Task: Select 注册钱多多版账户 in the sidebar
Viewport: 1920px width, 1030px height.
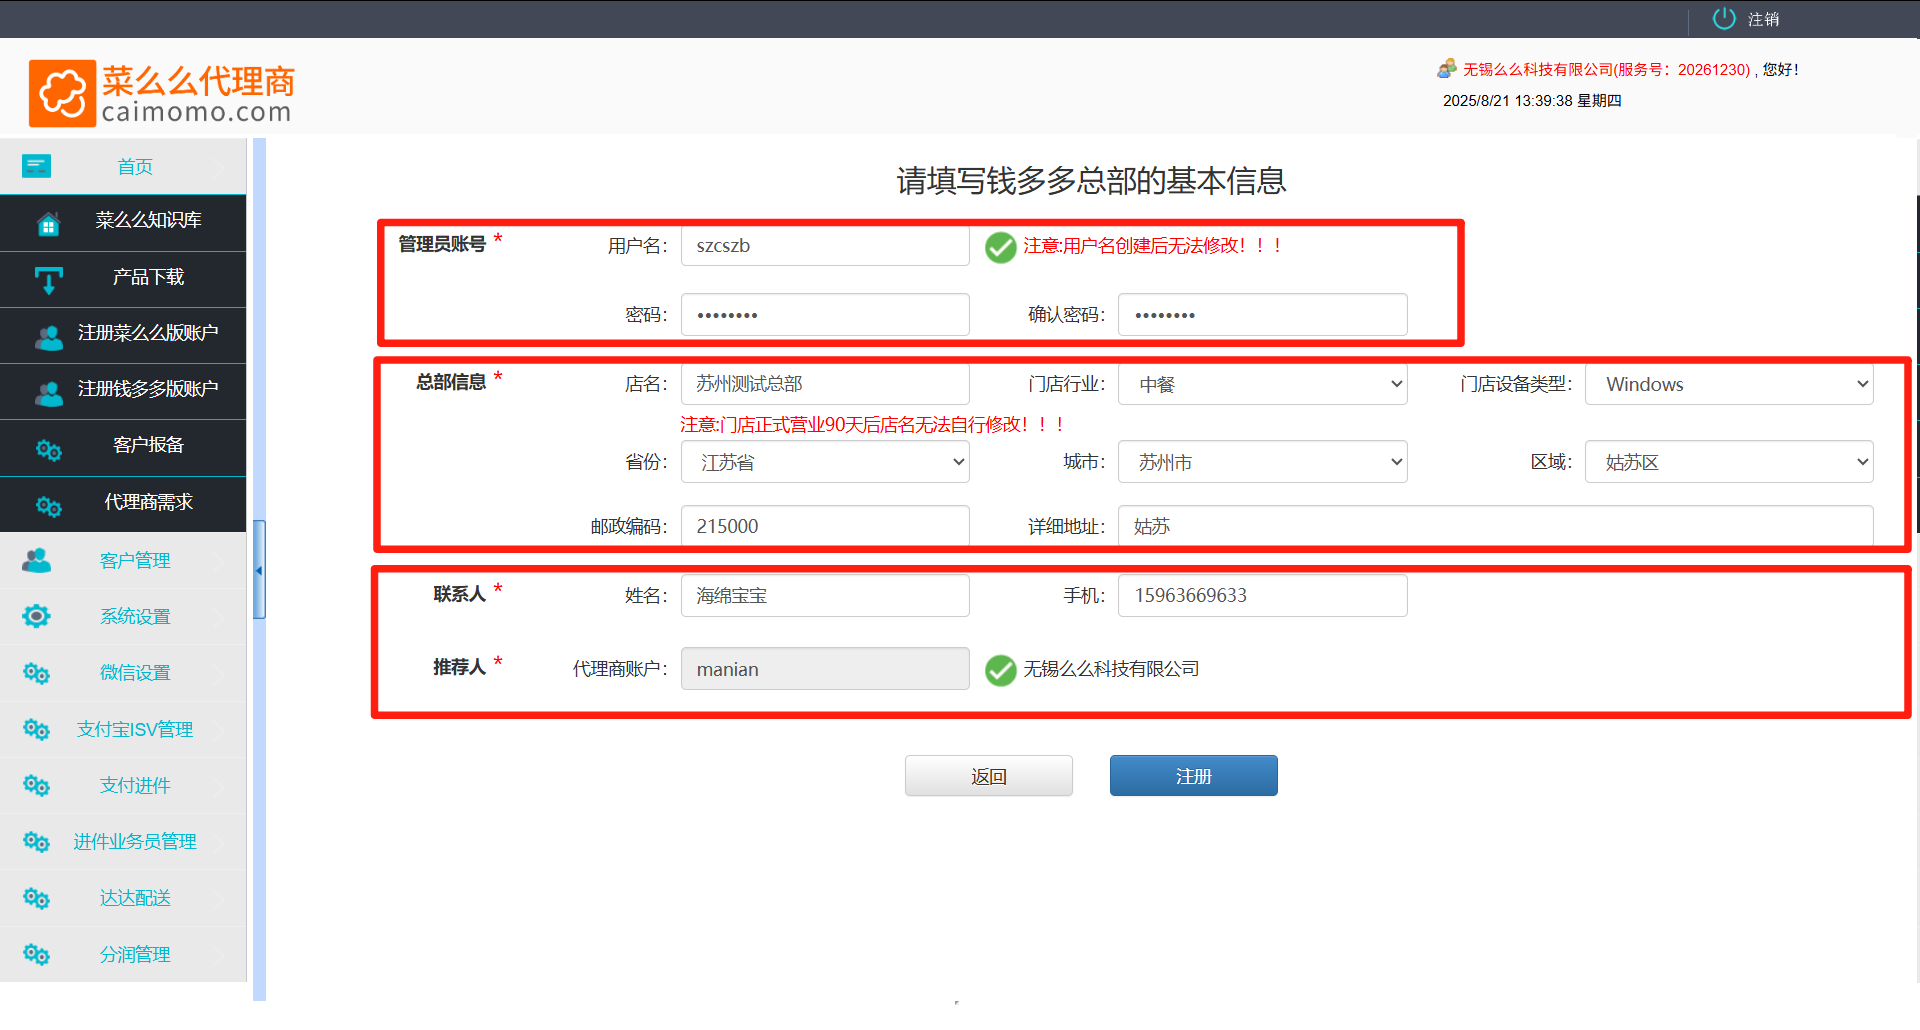Action: (x=123, y=391)
